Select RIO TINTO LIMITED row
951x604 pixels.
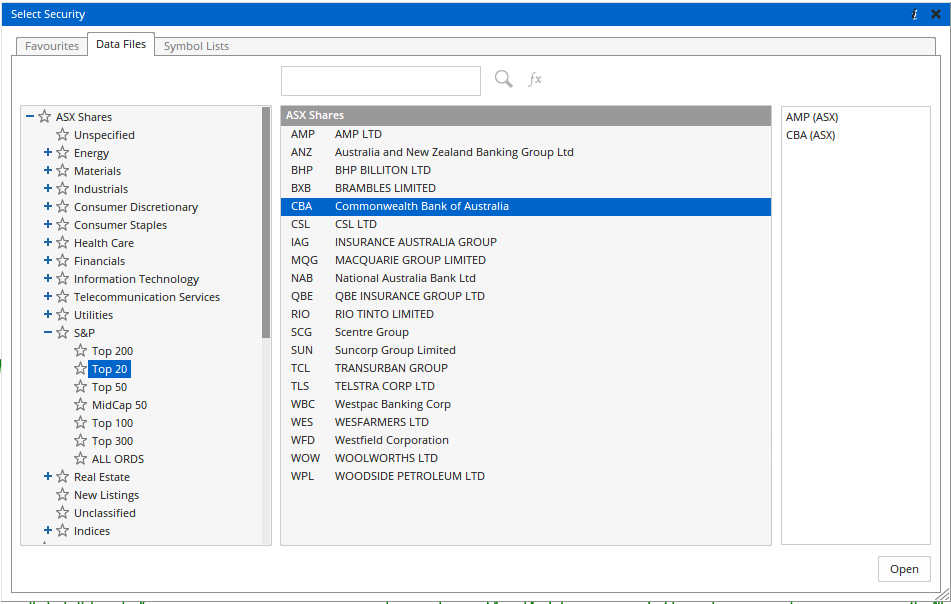pos(526,314)
